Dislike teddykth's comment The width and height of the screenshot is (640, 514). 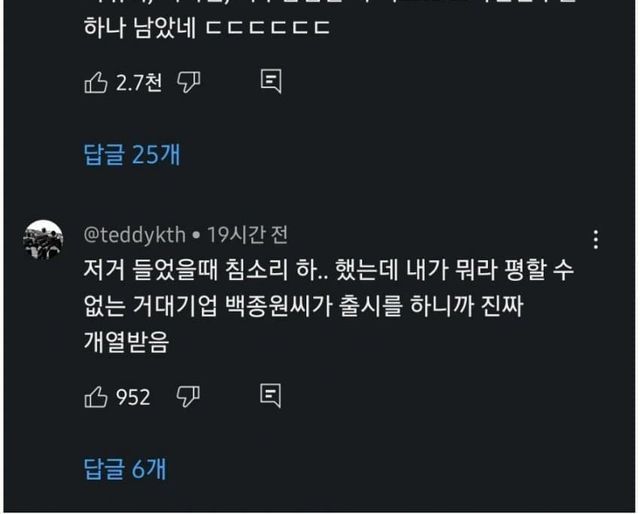(x=188, y=397)
